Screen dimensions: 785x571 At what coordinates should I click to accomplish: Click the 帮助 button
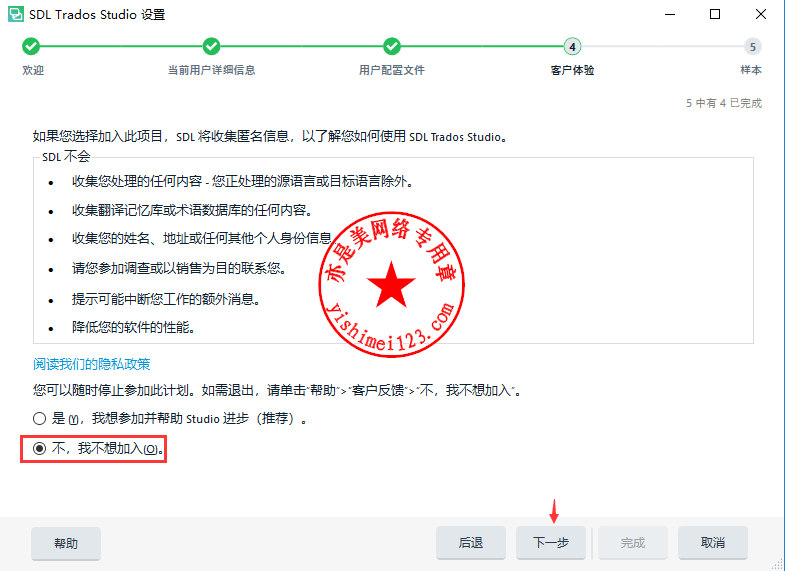pos(66,543)
